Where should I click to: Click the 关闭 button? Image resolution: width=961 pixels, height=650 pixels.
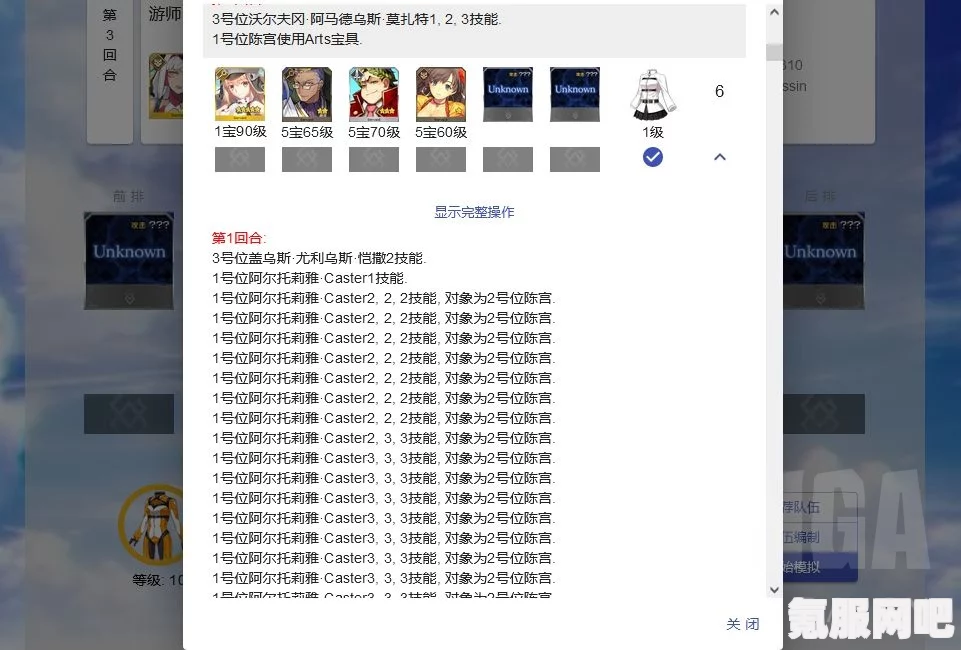pyautogui.click(x=743, y=624)
